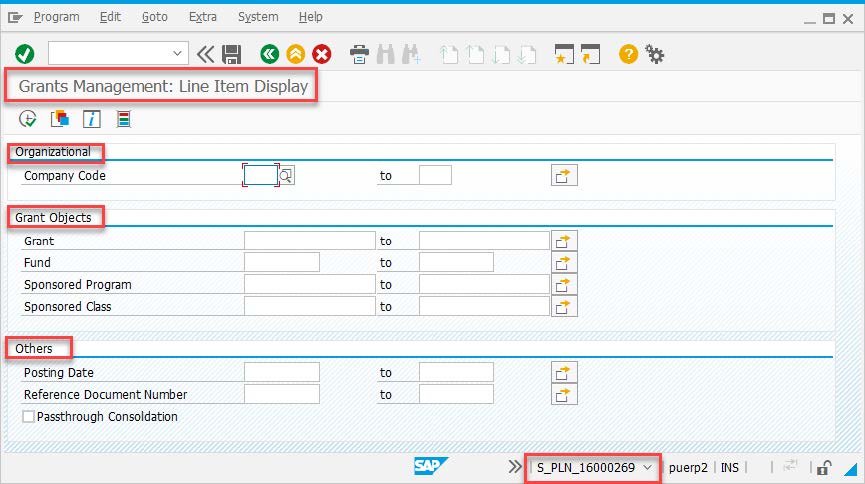This screenshot has width=865, height=484.
Task: Enable the Passthrough Consolidation checkbox
Action: point(28,416)
